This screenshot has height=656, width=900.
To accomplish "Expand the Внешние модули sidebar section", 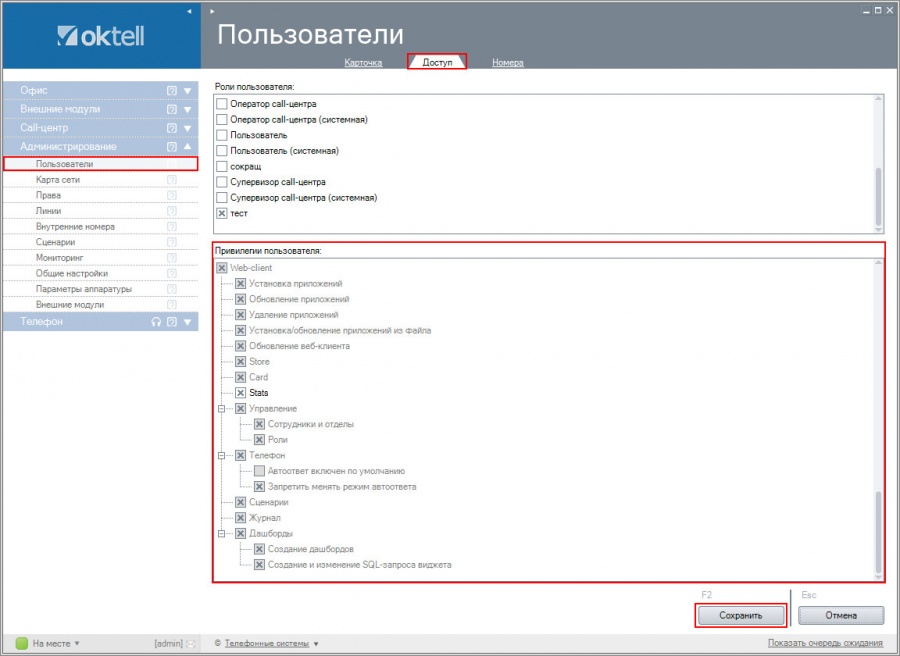I will click(187, 109).
